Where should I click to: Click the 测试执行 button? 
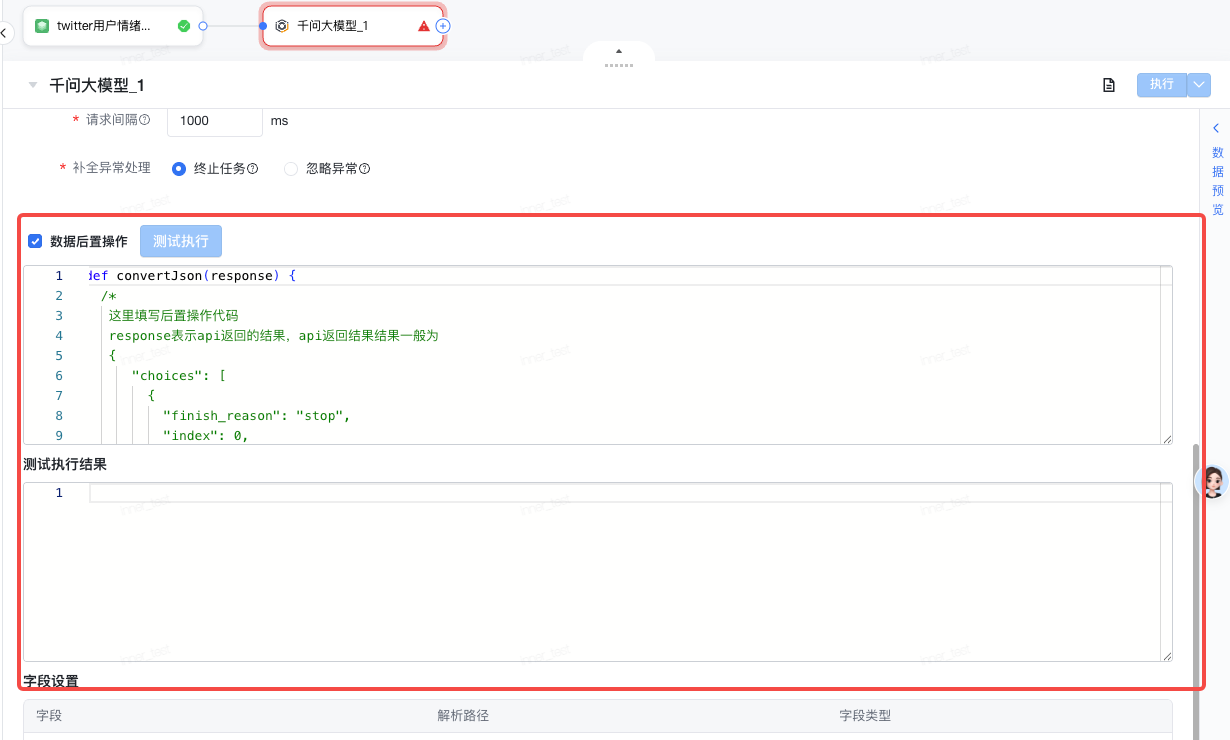181,241
